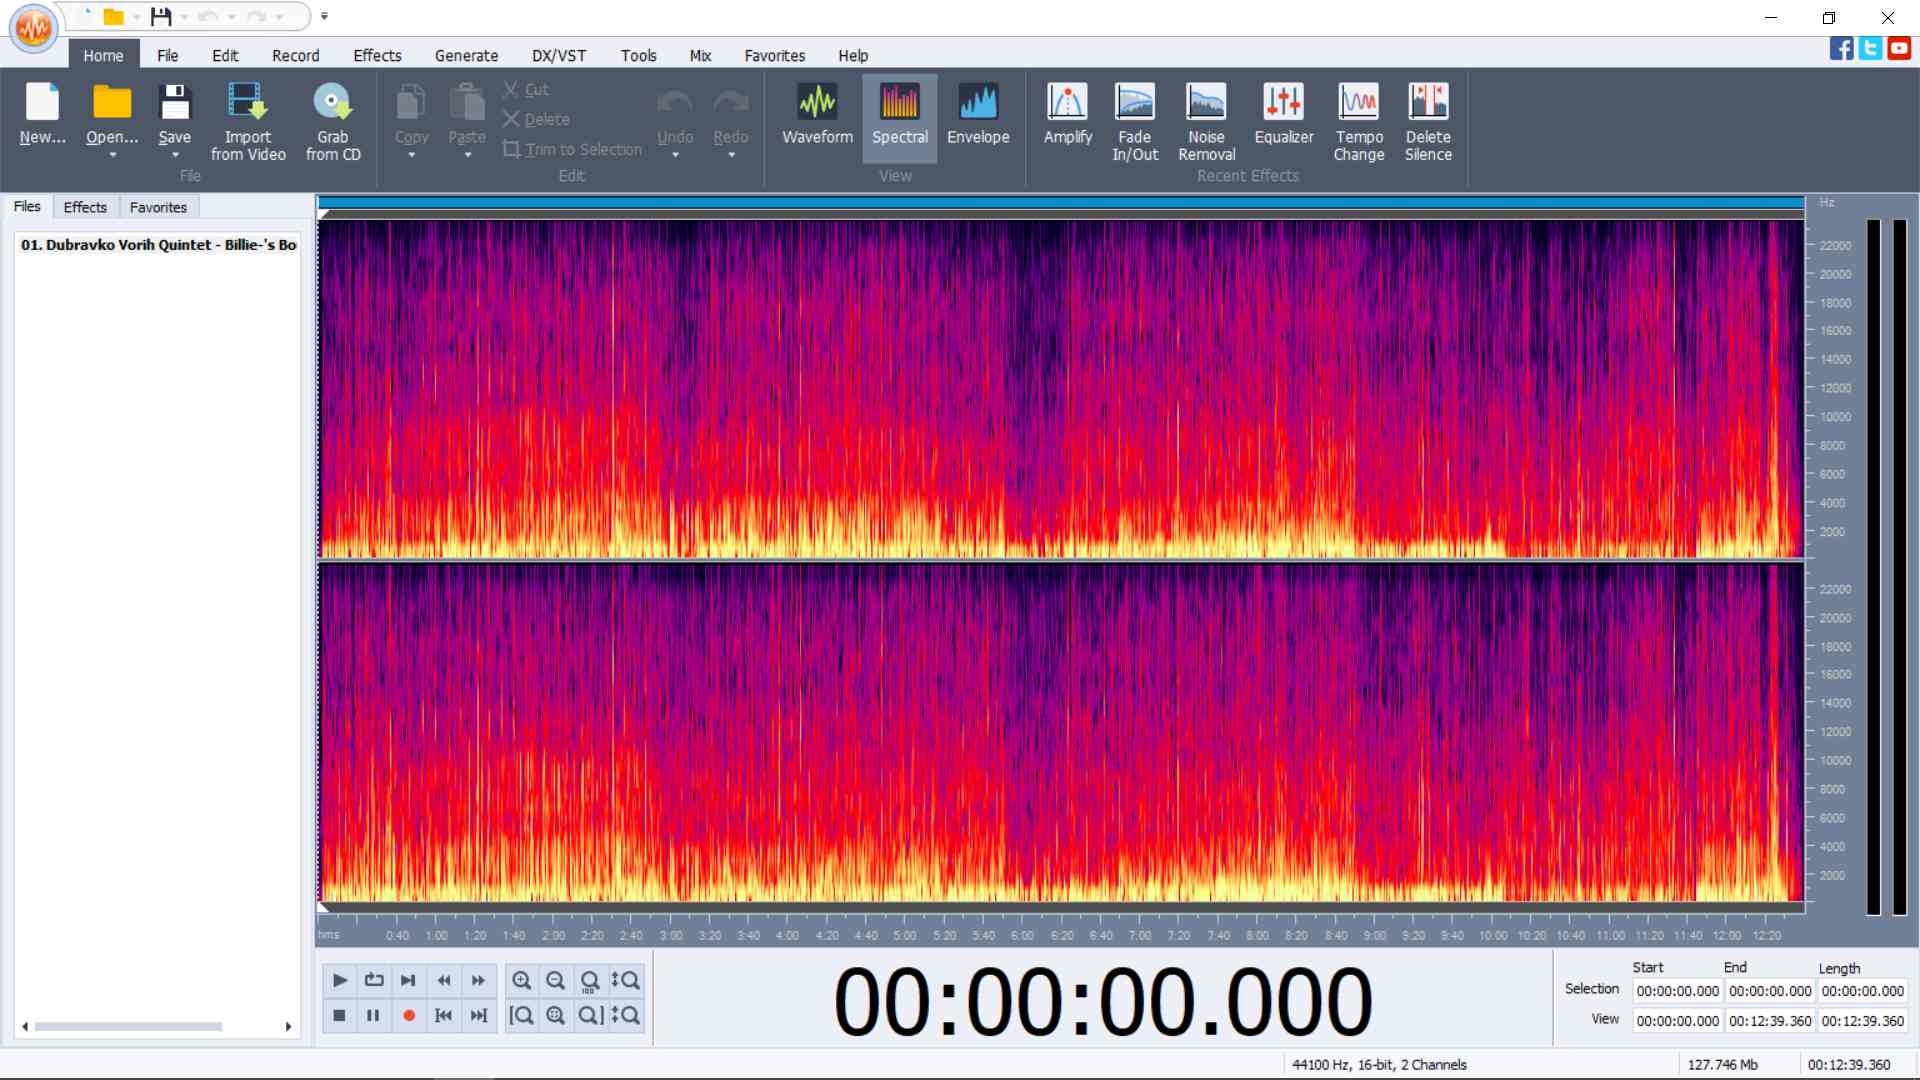Viewport: 1920px width, 1080px height.
Task: Expand the Open button dropdown arrow
Action: [x=112, y=155]
